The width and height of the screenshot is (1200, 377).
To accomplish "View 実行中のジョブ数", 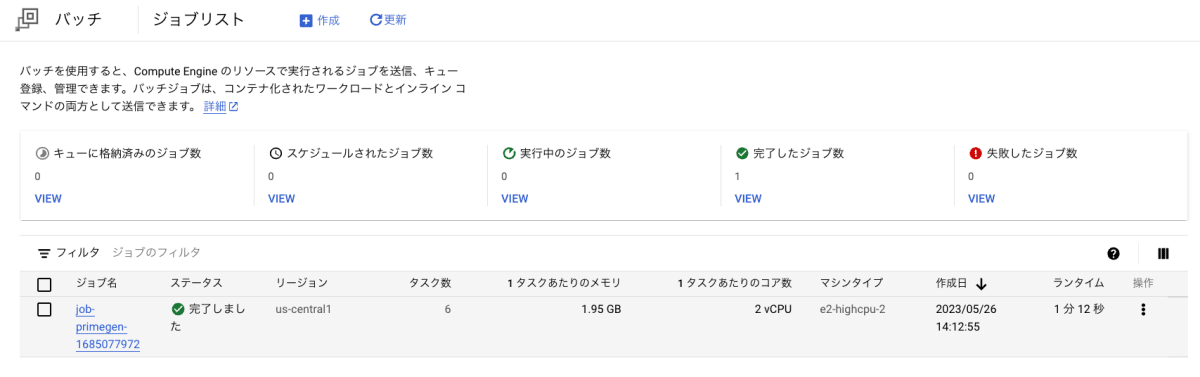I will pos(514,198).
